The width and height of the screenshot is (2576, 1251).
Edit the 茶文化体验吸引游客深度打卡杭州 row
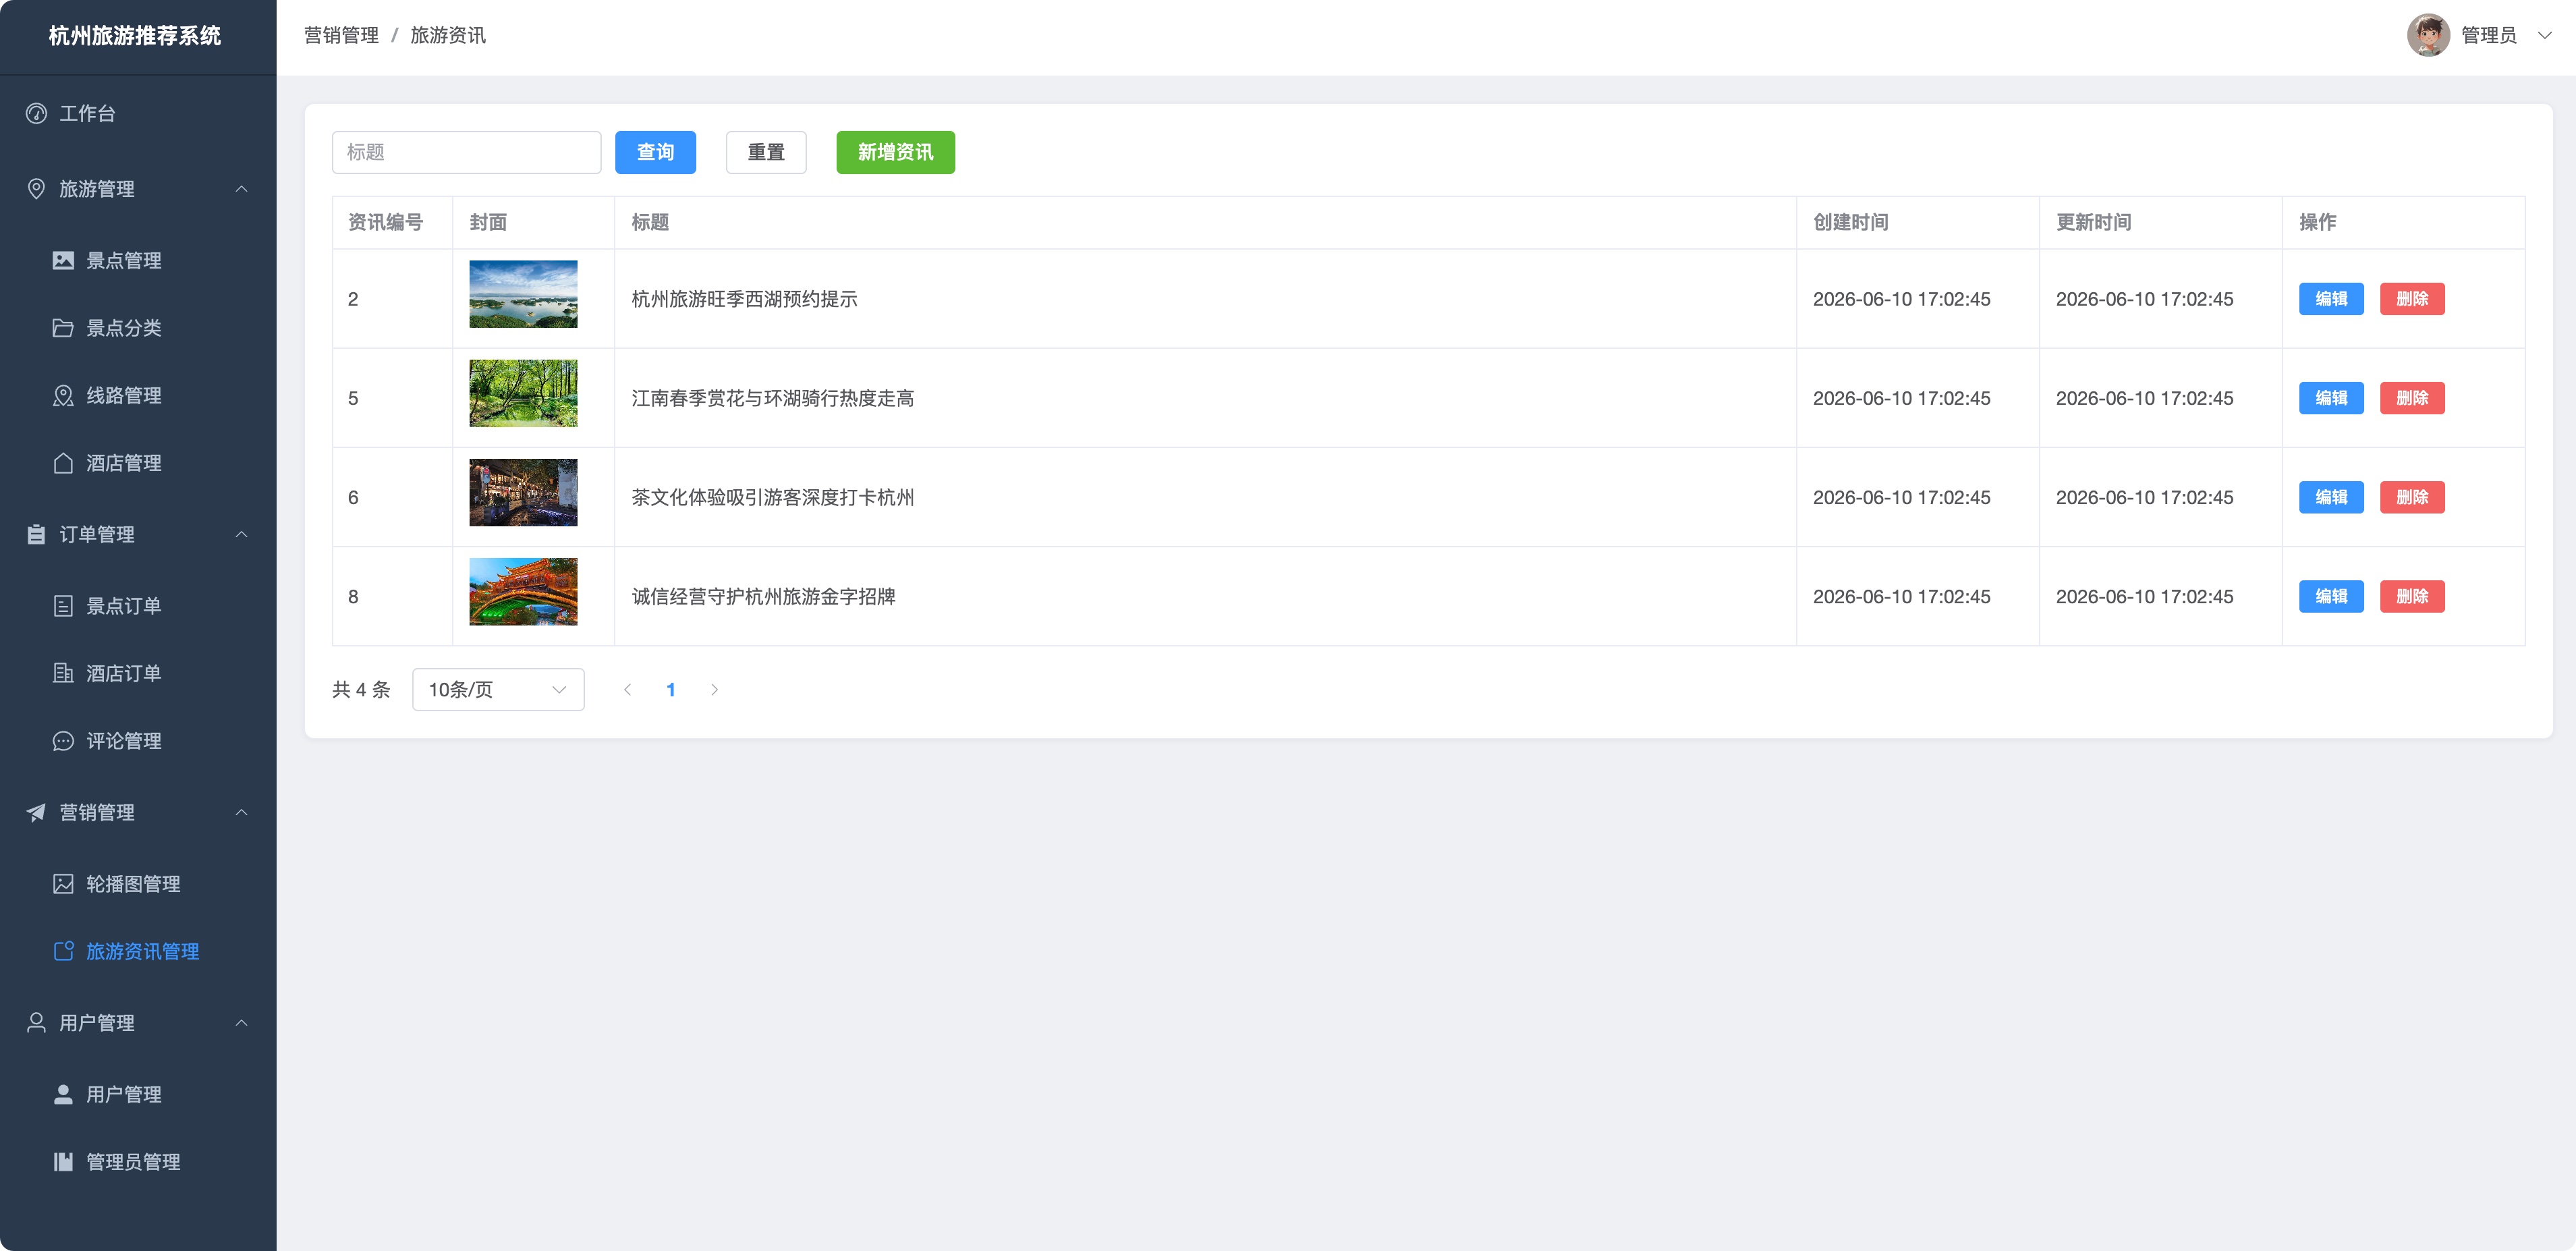tap(2331, 497)
